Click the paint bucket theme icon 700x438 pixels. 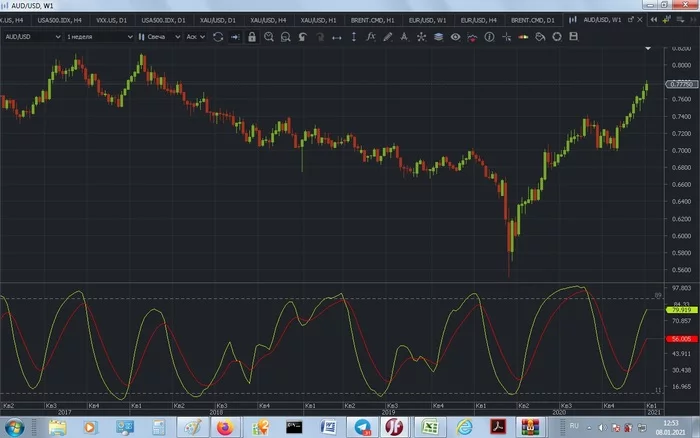pos(540,37)
